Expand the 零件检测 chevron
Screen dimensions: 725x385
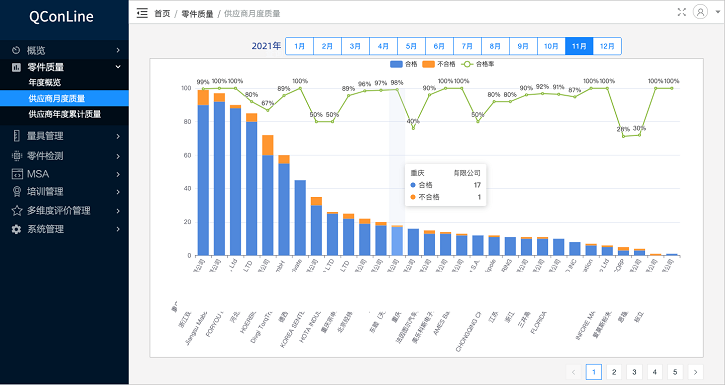118,156
